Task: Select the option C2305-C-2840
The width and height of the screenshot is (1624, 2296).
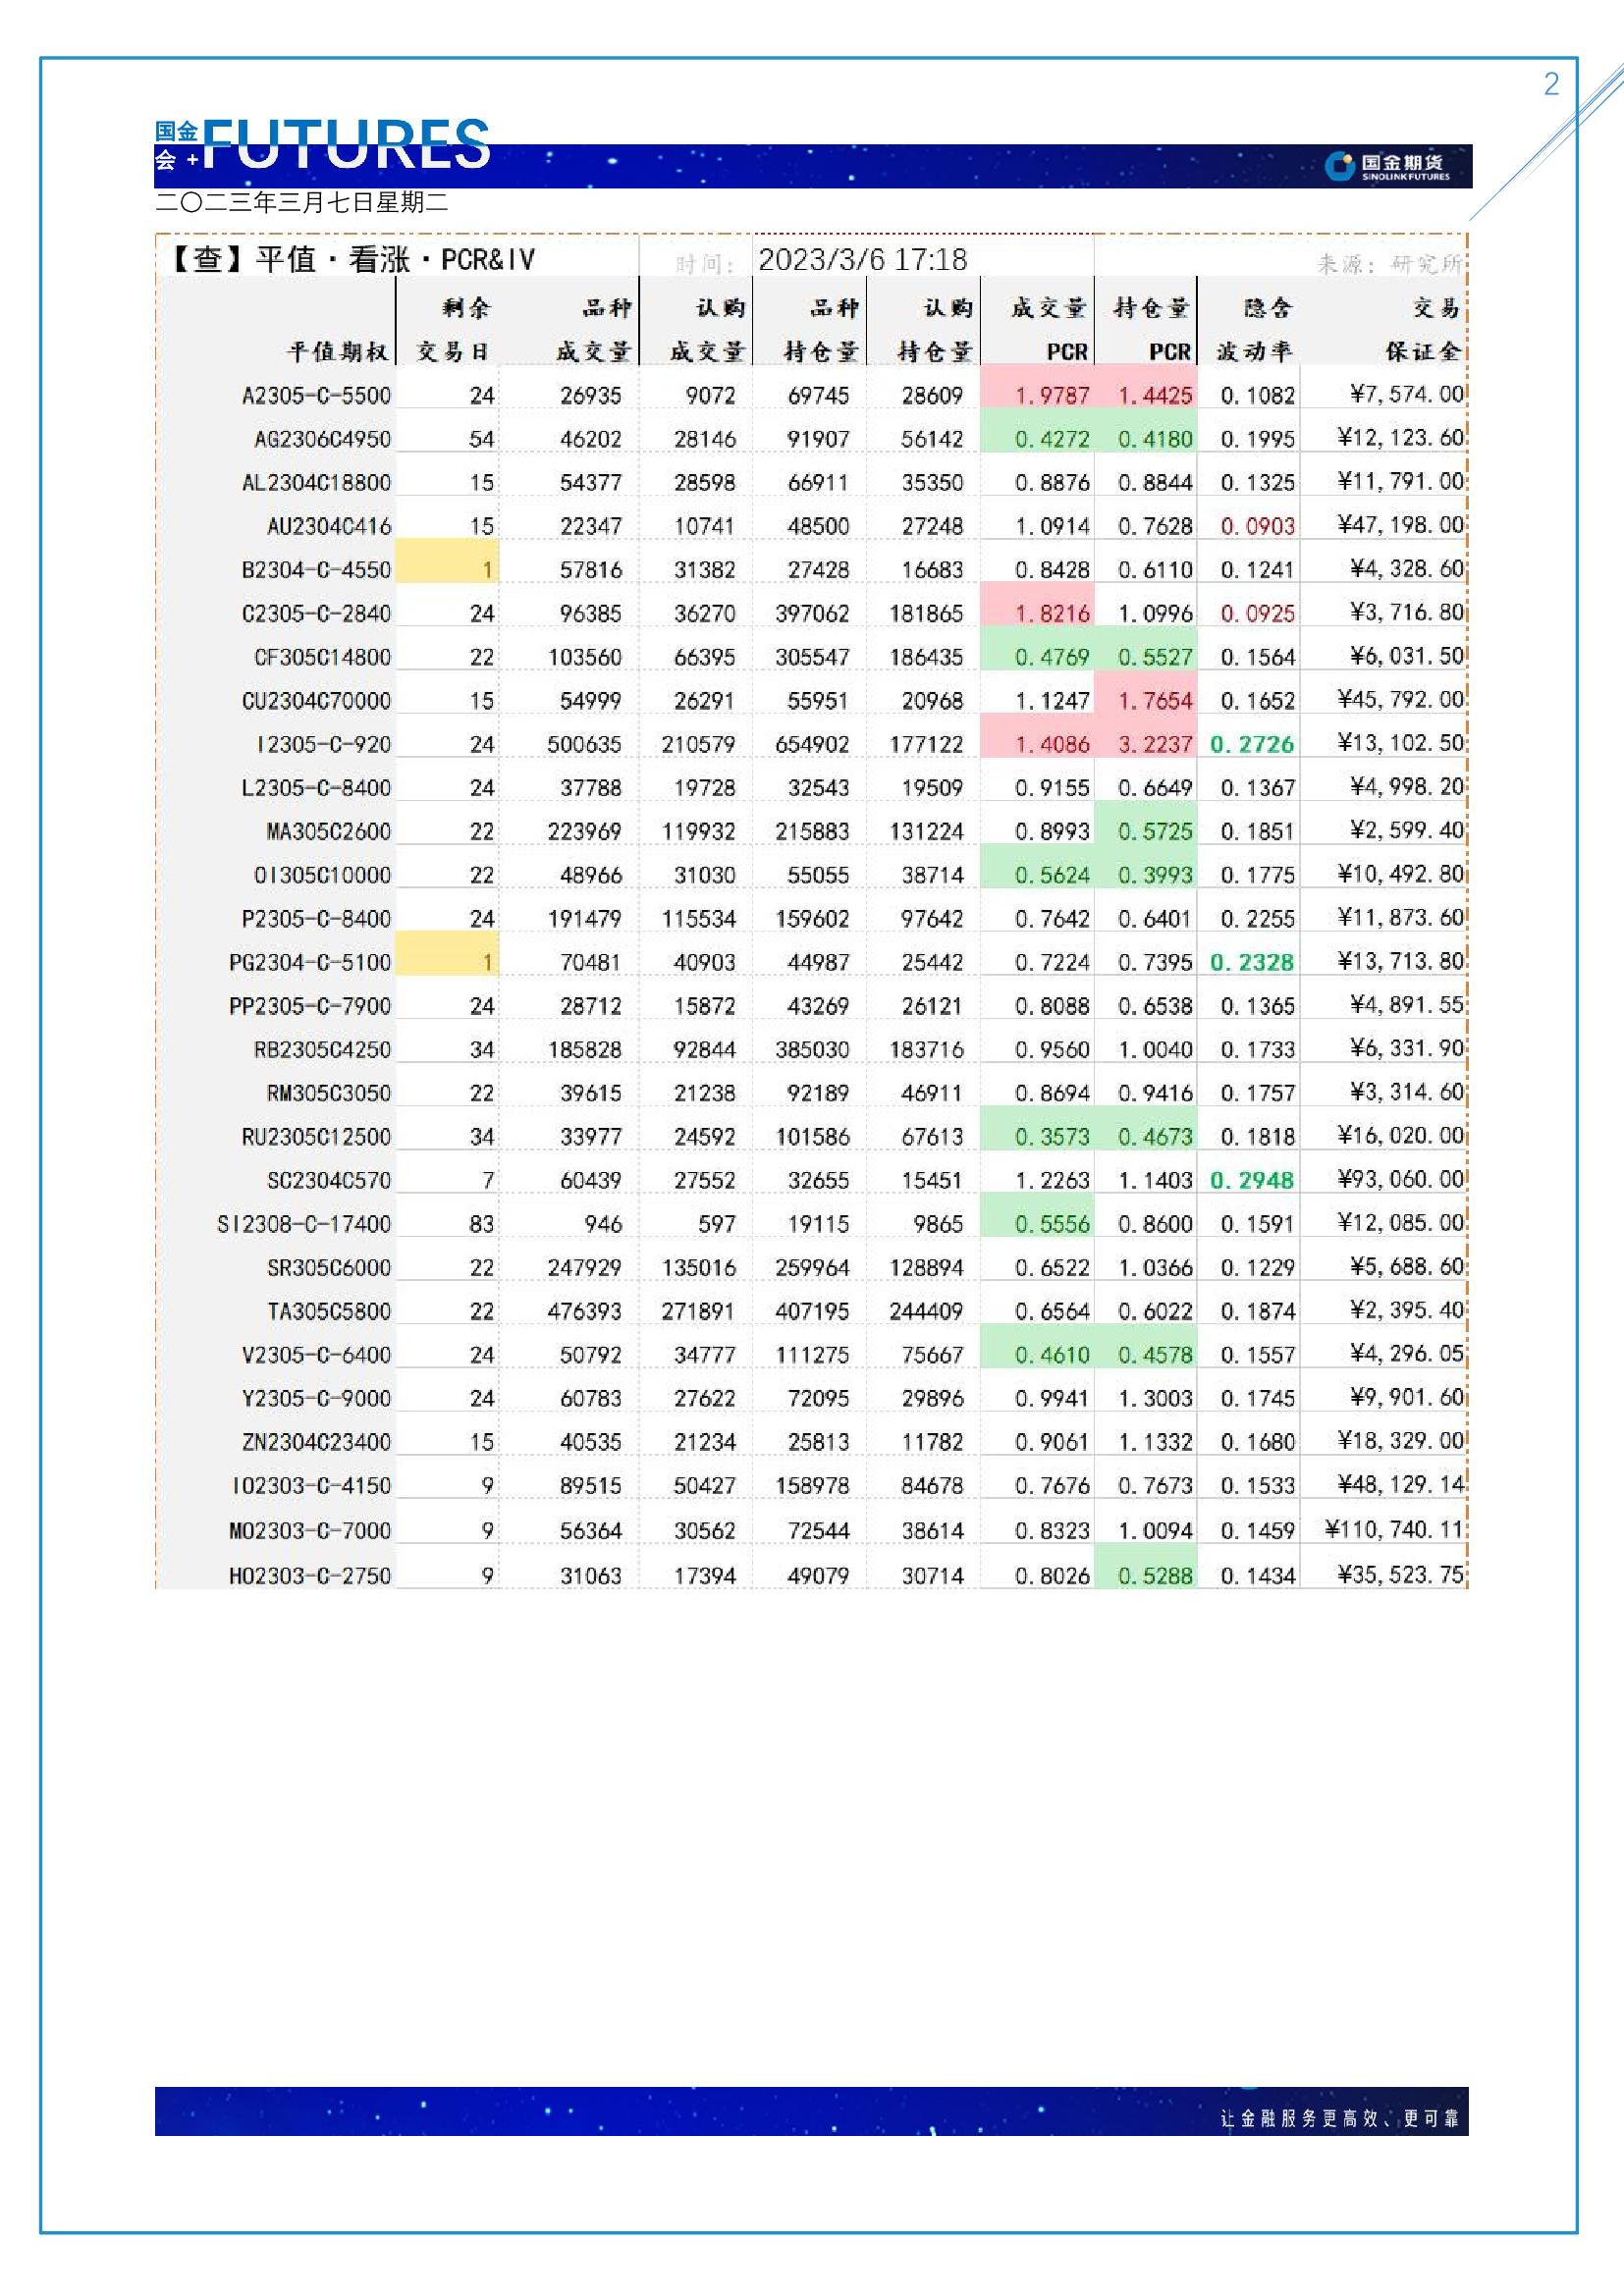Action: pos(316,613)
